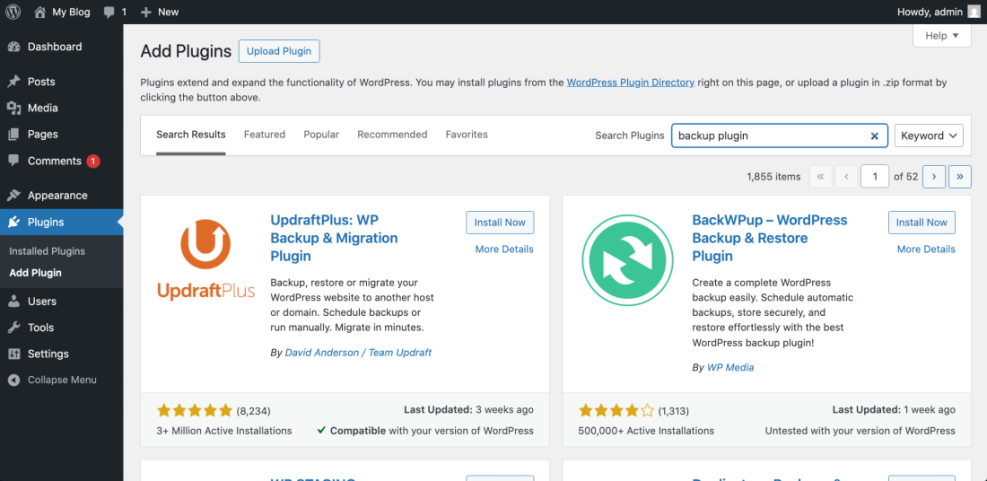
Task: Open the comments bubble in admin bar
Action: click(x=109, y=12)
